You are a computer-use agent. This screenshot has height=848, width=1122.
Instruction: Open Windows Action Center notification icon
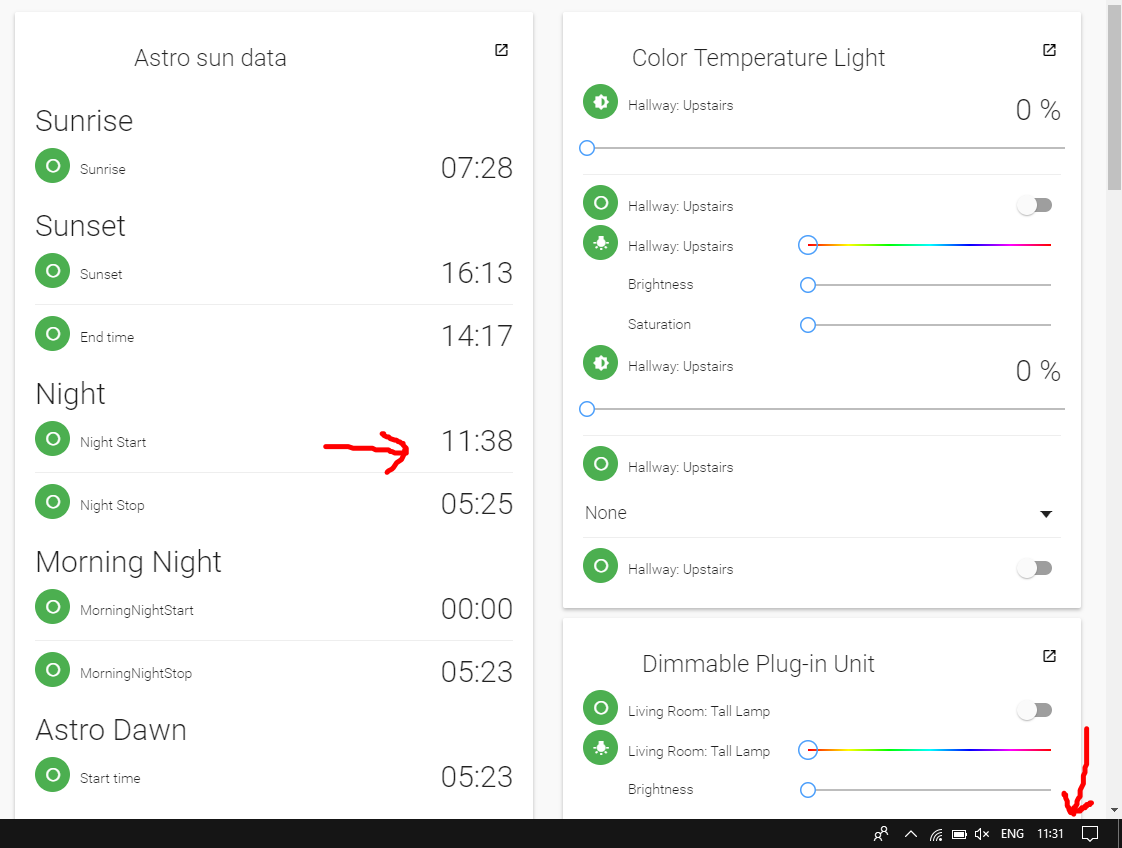(1091, 834)
